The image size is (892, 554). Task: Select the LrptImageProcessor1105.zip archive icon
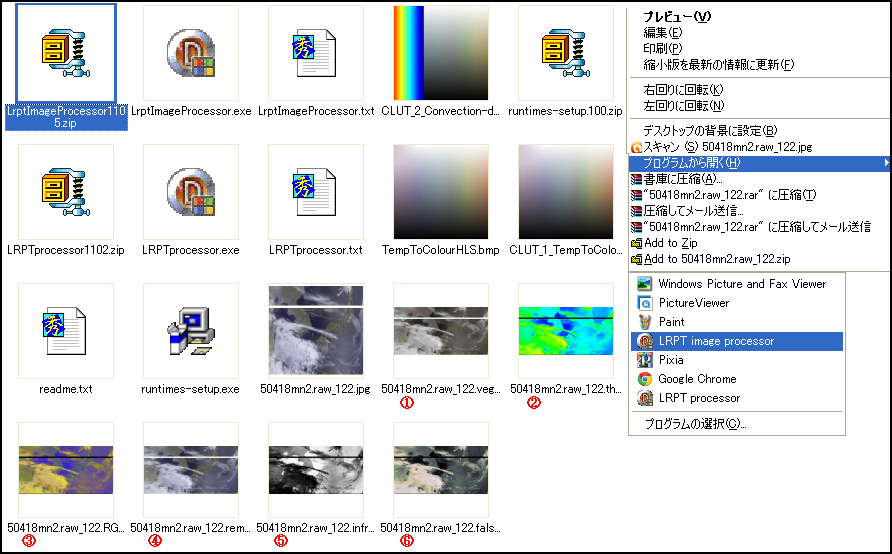click(66, 53)
